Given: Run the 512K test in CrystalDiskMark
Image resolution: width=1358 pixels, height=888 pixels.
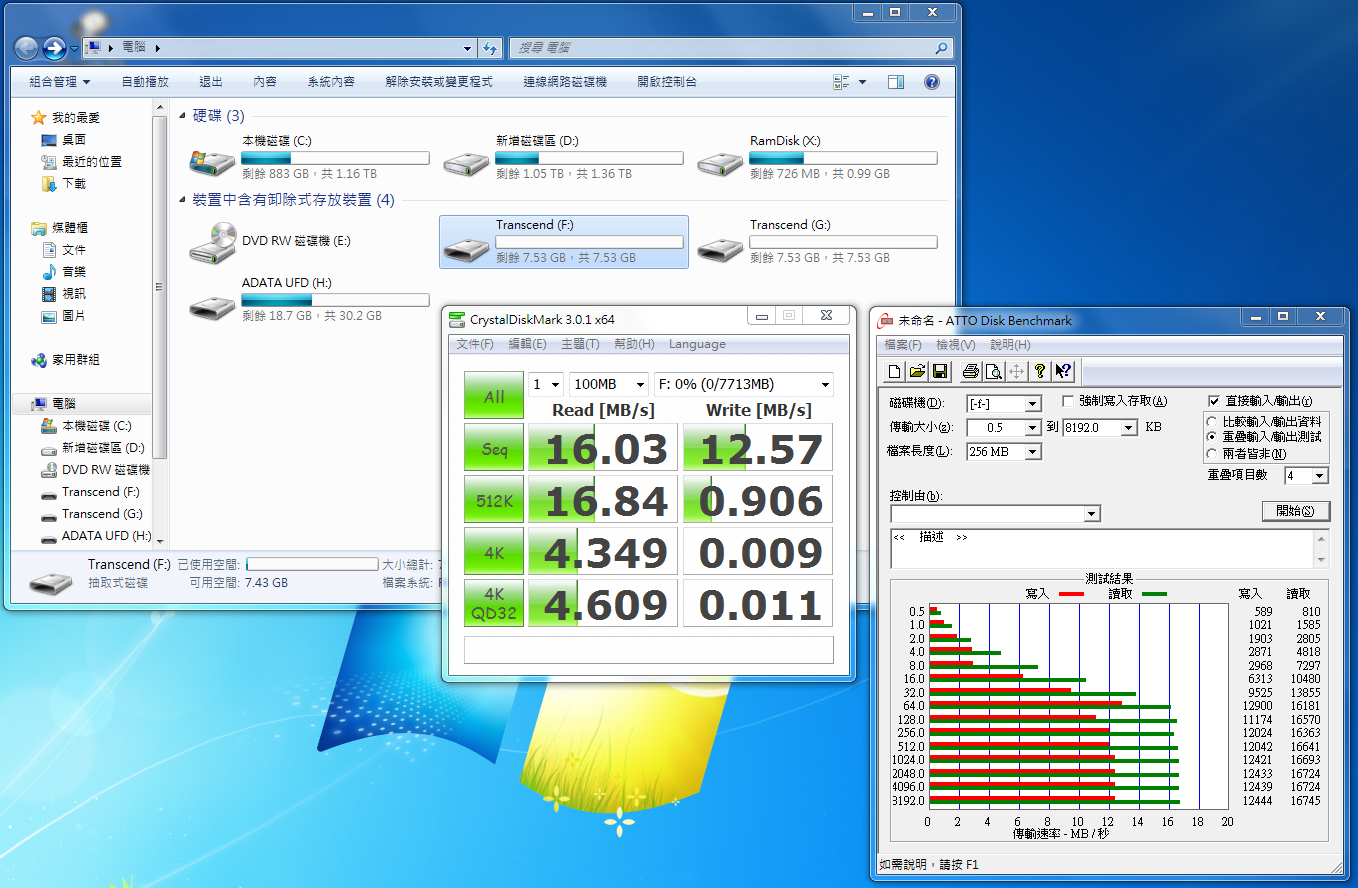Looking at the screenshot, I should 494,500.
